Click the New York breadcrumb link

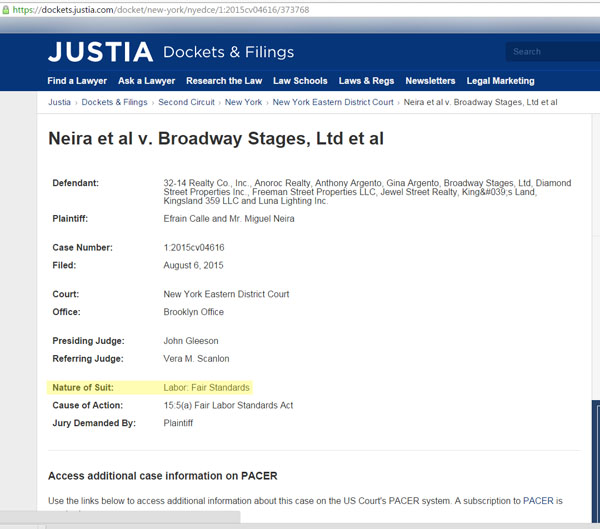click(x=243, y=102)
